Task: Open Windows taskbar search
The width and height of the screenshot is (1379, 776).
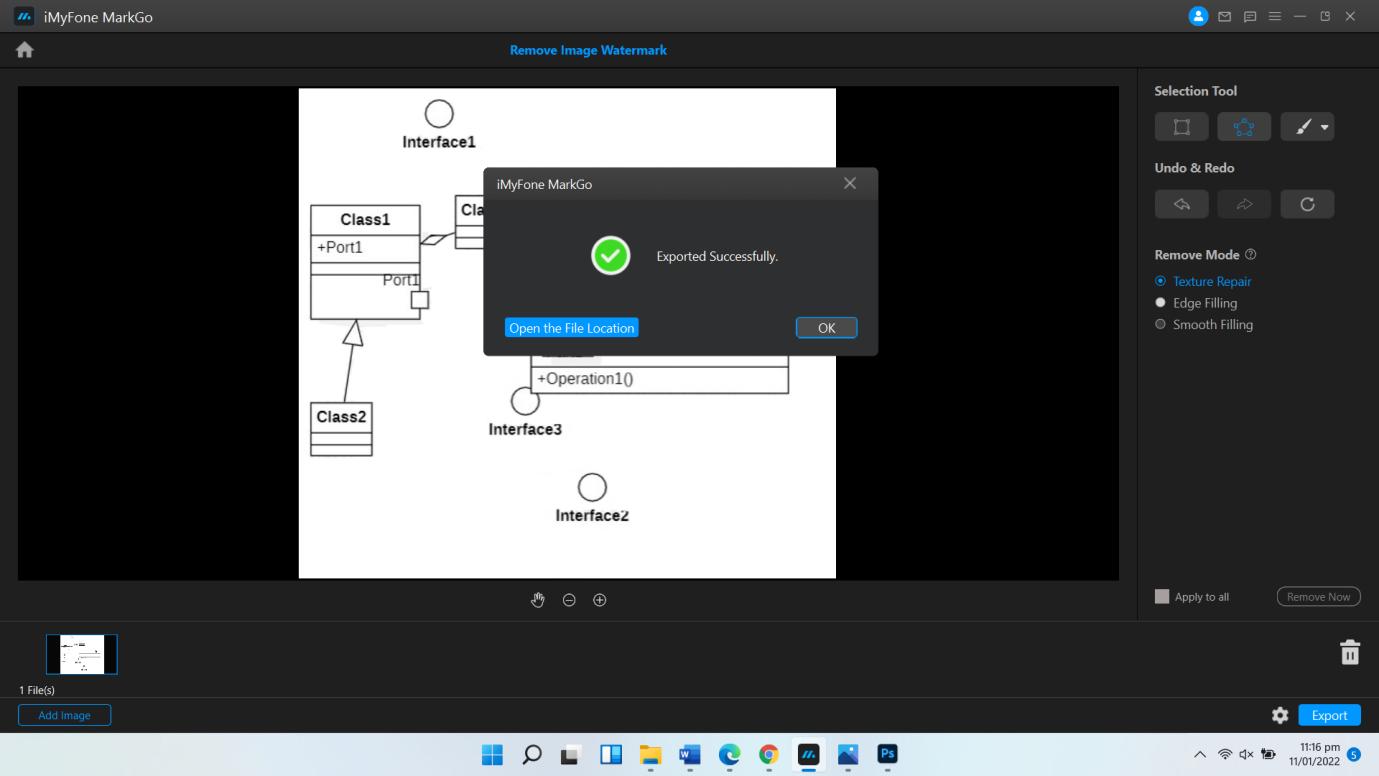Action: click(531, 755)
